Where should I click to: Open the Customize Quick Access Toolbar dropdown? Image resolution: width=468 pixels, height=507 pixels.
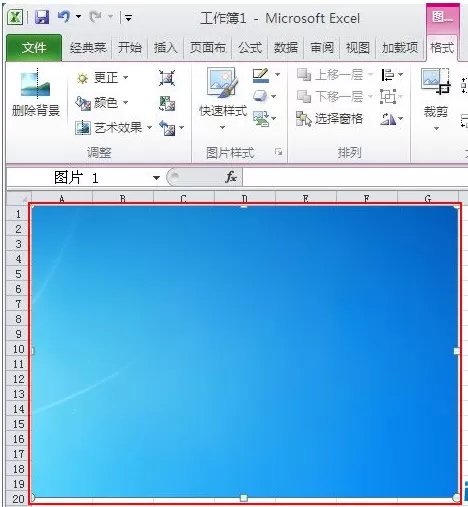(x=128, y=17)
